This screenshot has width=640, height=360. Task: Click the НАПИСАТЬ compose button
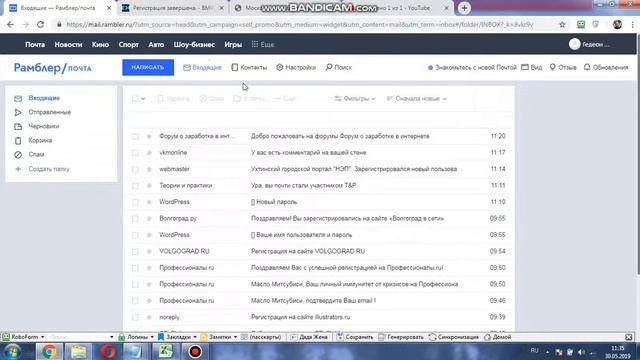(x=148, y=67)
